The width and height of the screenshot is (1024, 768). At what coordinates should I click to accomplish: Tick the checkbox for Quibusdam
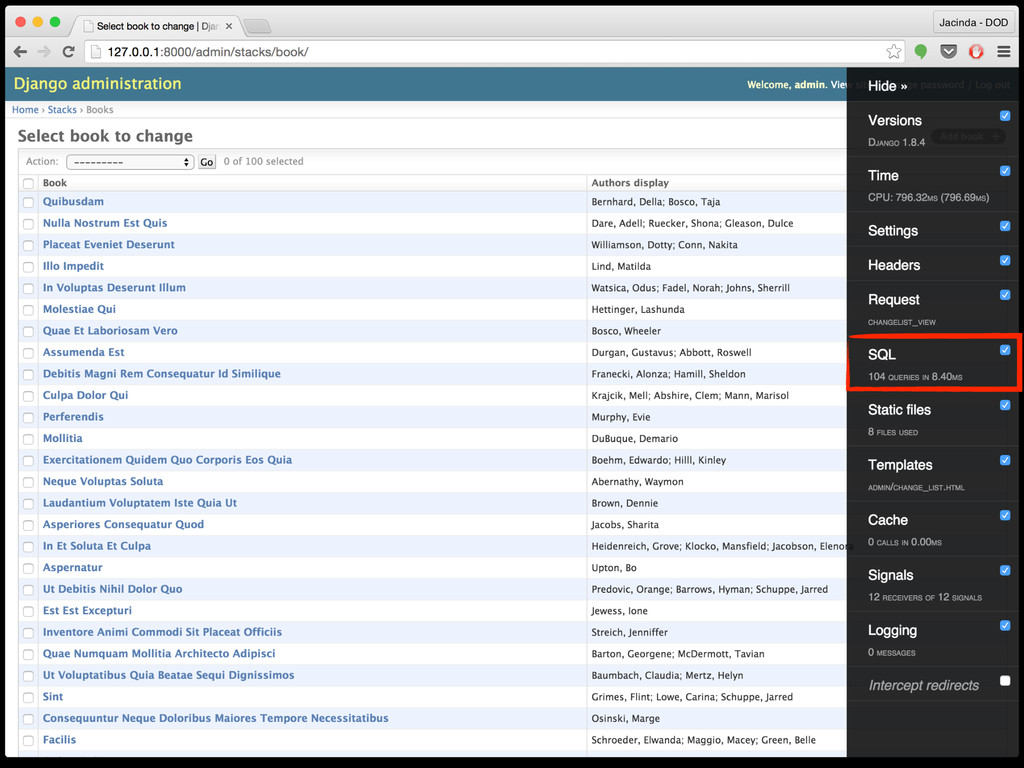coord(28,202)
